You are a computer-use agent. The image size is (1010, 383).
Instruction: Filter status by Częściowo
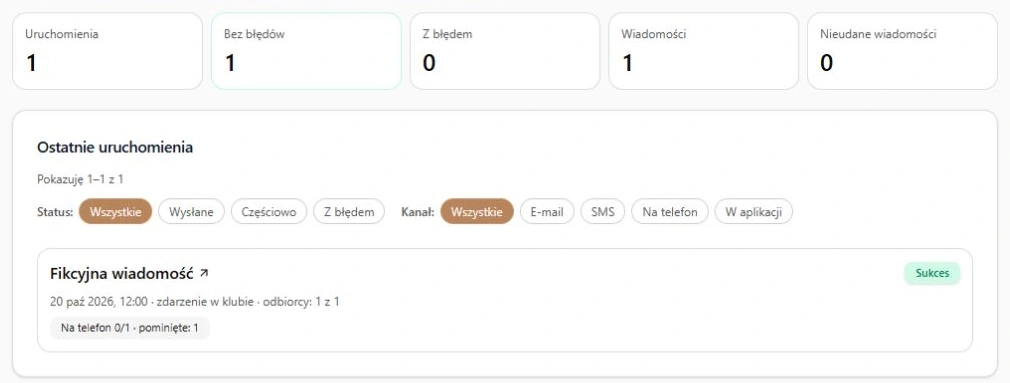click(269, 212)
